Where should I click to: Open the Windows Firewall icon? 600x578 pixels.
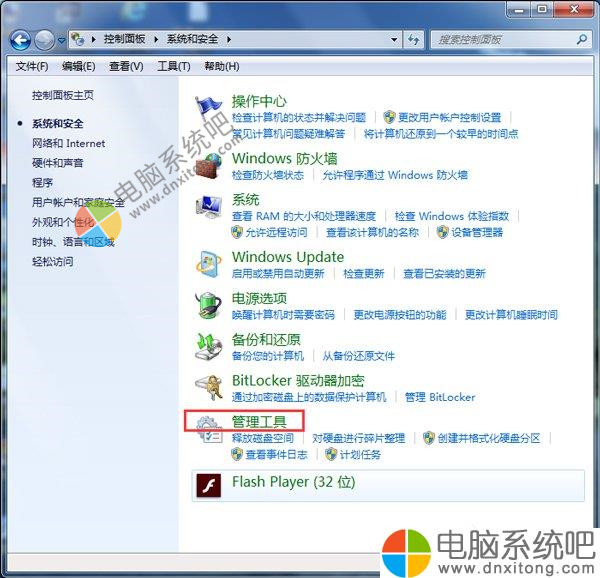[209, 164]
